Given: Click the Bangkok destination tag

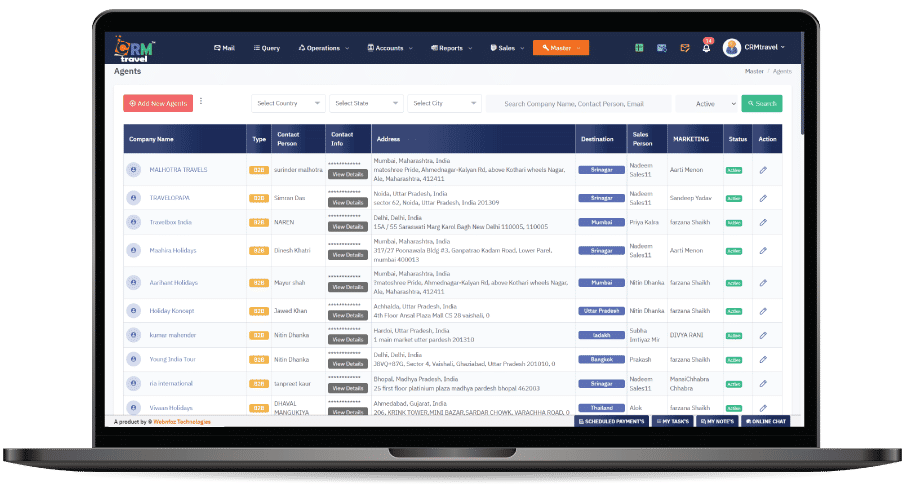Looking at the screenshot, I should tap(601, 360).
